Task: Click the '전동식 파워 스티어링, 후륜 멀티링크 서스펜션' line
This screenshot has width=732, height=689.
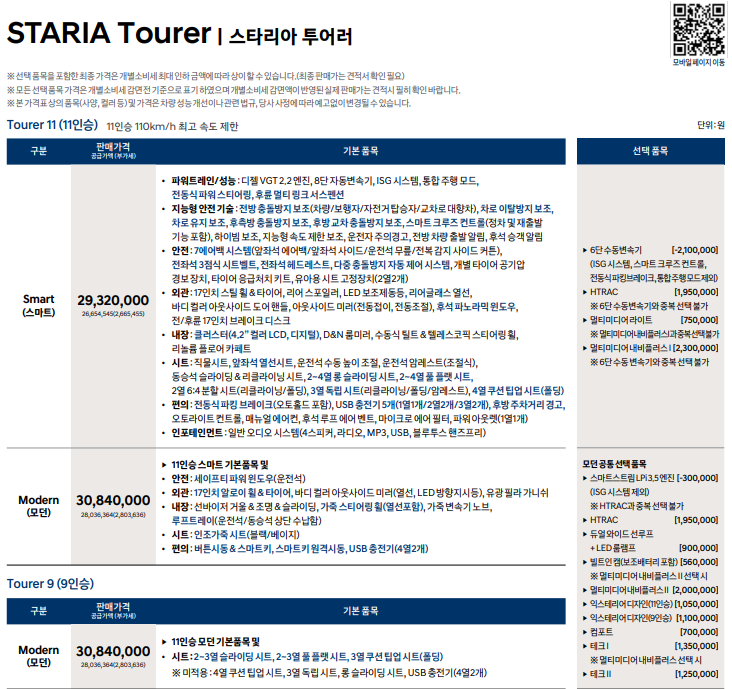Action: coord(258,195)
